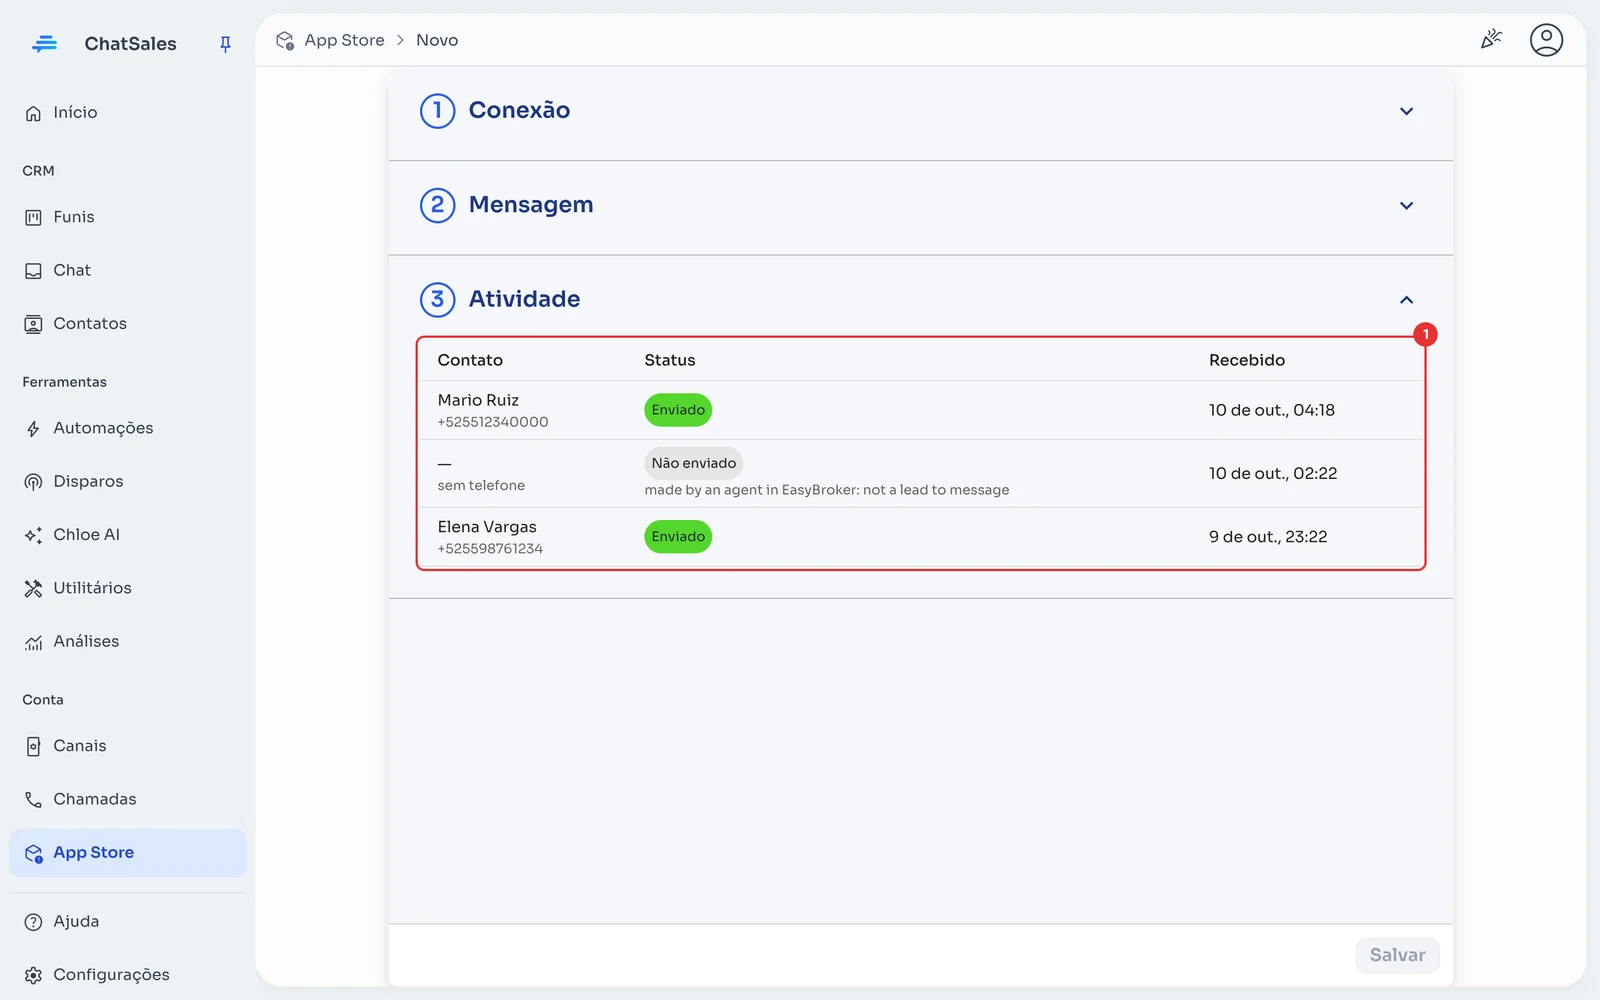1600x1000 pixels.
Task: Click step number 3 circle
Action: coord(437,299)
